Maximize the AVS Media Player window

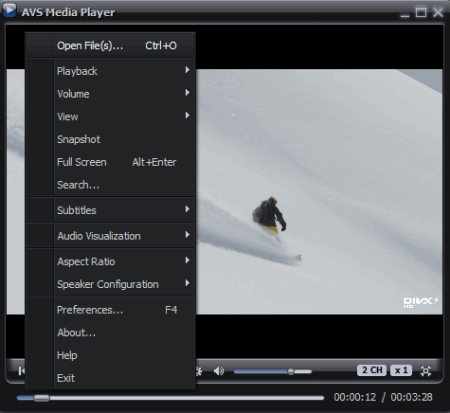(421, 13)
